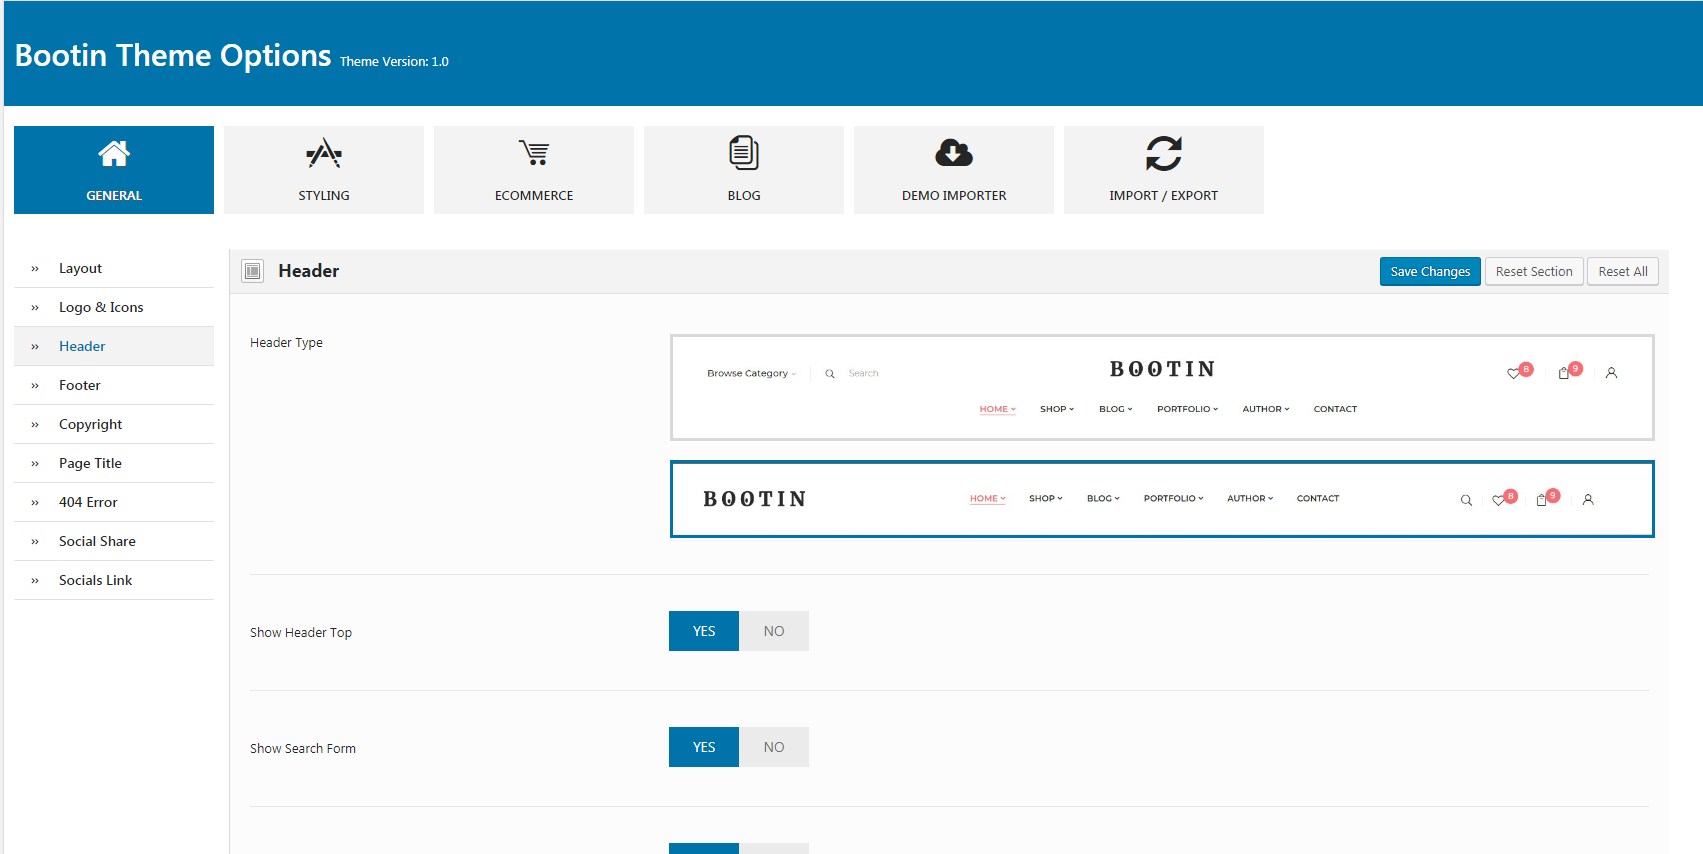Click Reset All button
Viewport: 1703px width, 854px height.
1623,271
